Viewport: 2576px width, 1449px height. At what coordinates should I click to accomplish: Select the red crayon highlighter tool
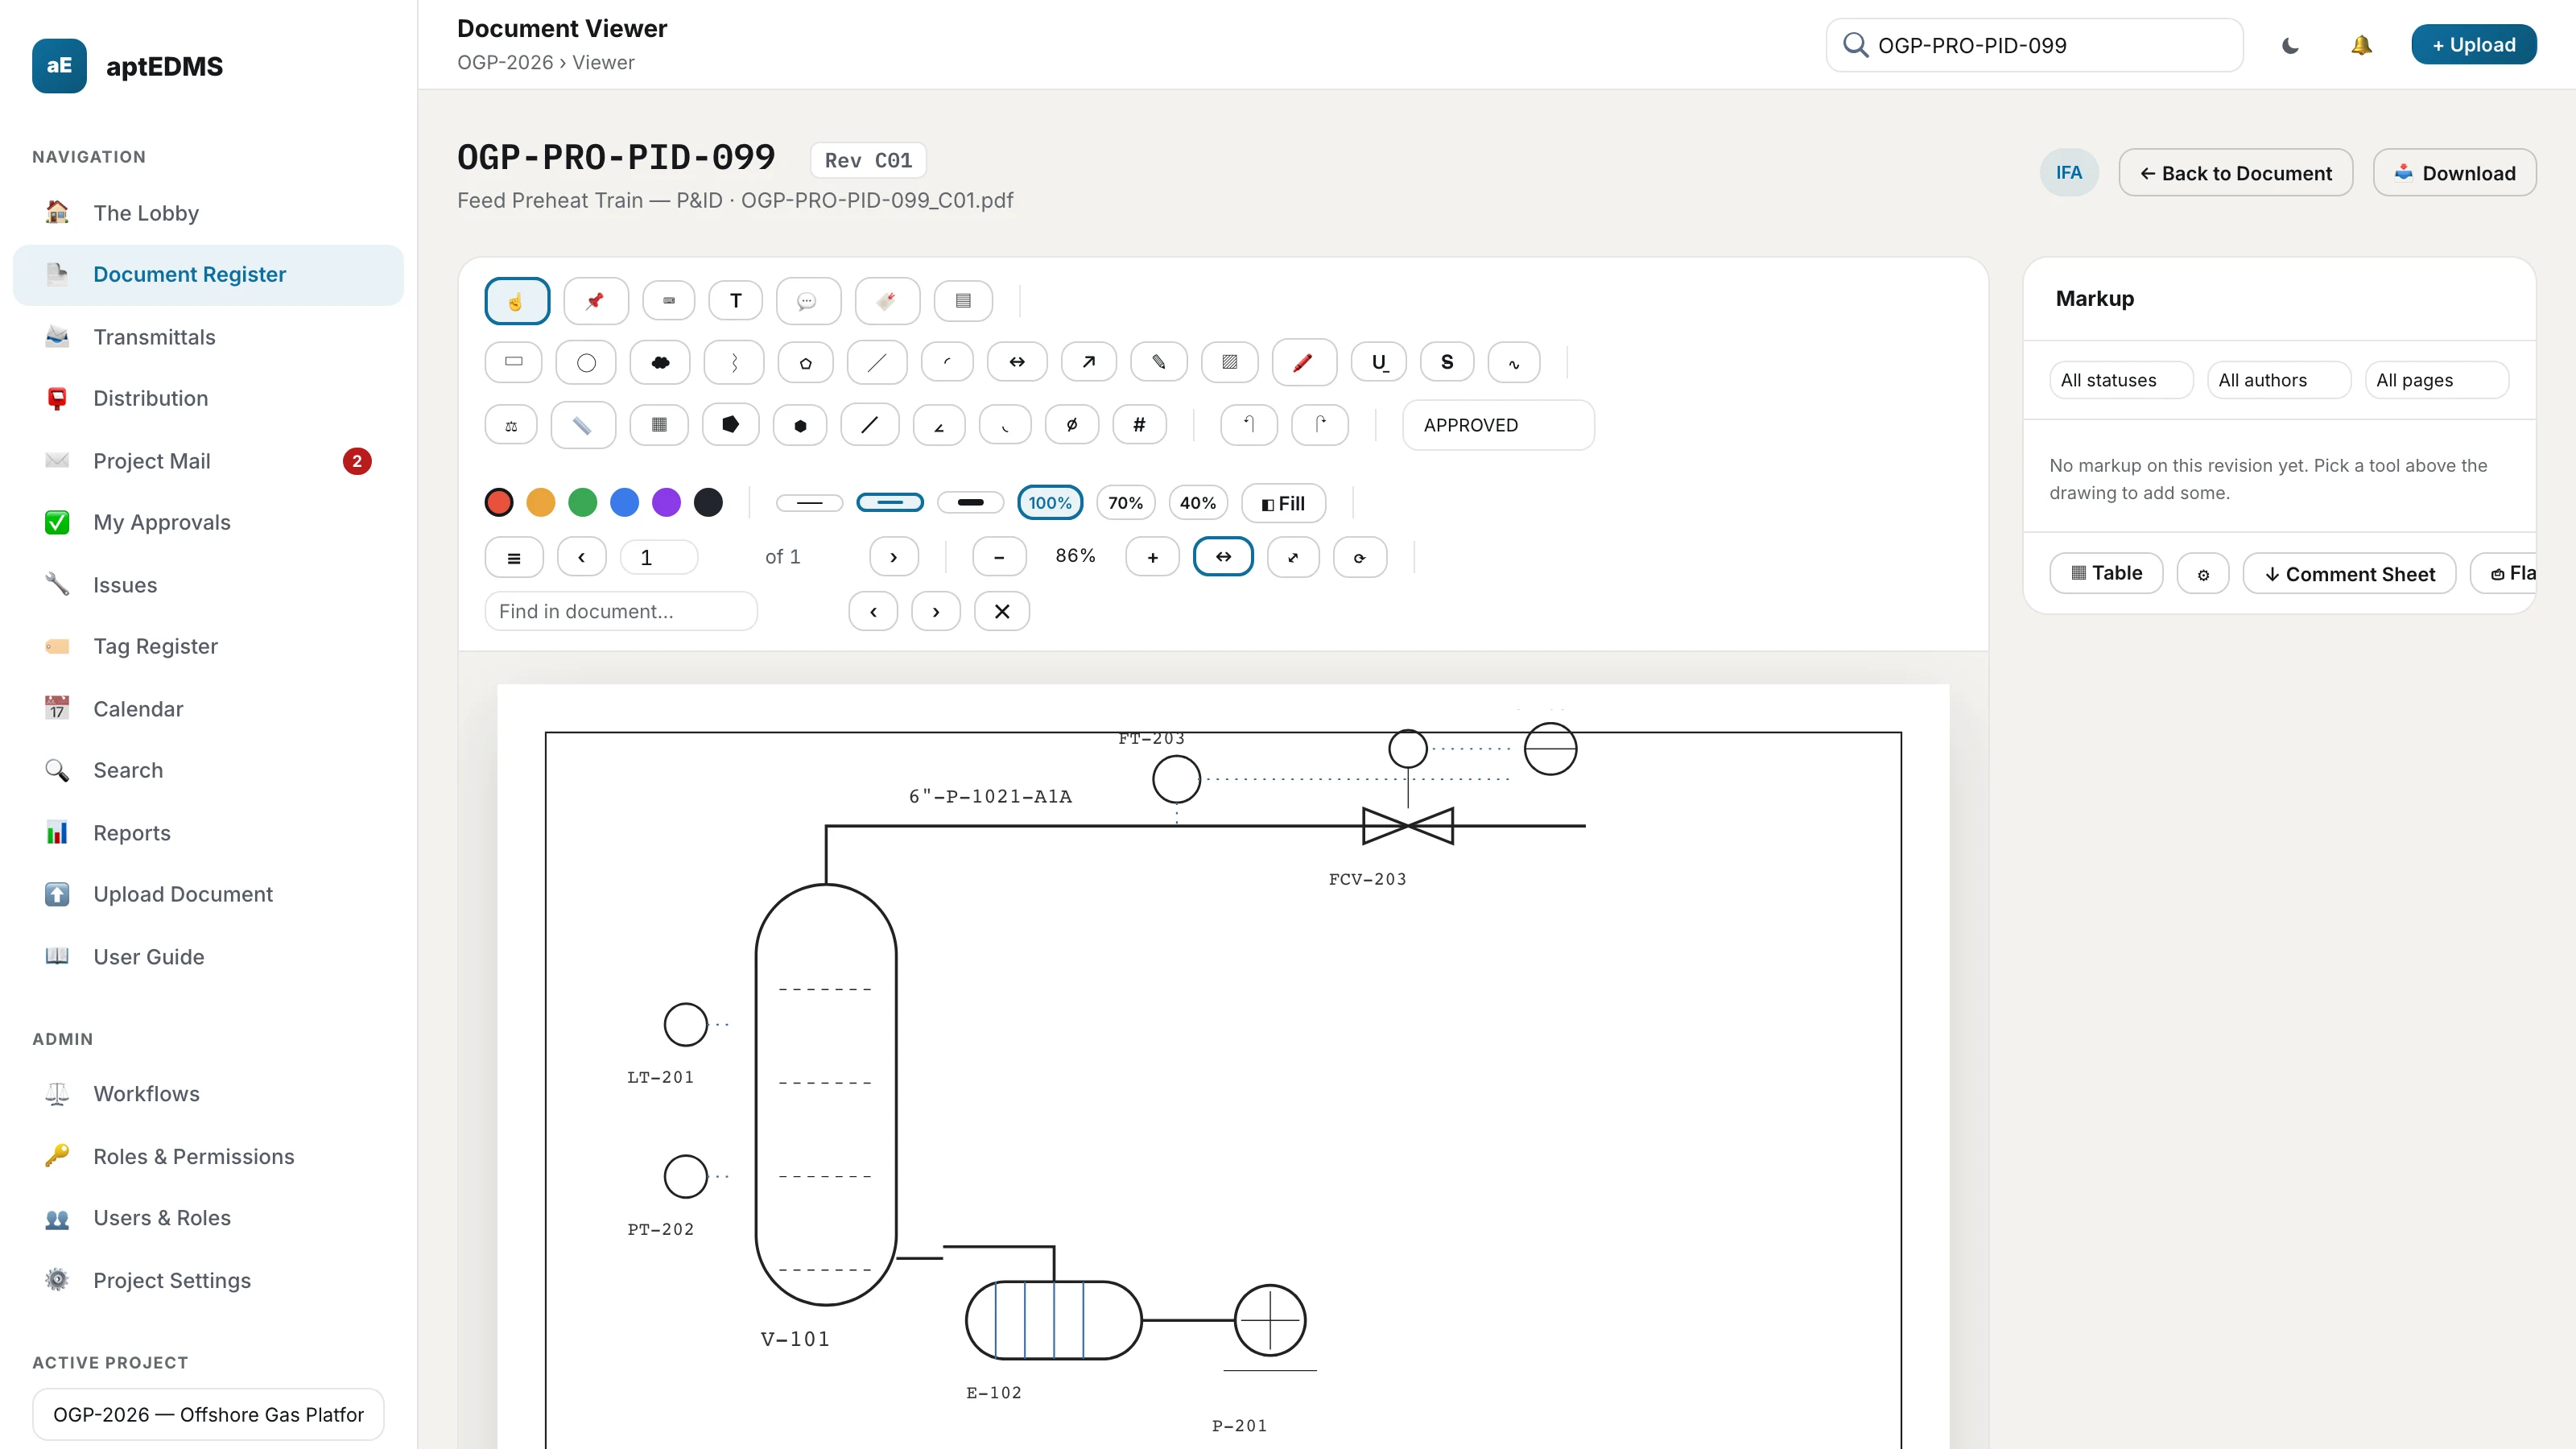coord(1304,362)
